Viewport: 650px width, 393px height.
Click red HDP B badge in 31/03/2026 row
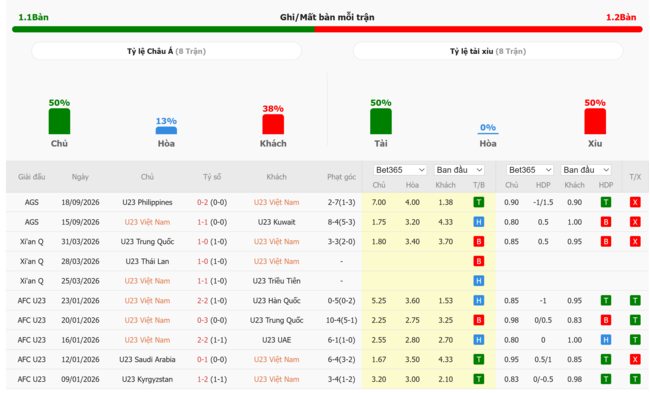(x=606, y=242)
